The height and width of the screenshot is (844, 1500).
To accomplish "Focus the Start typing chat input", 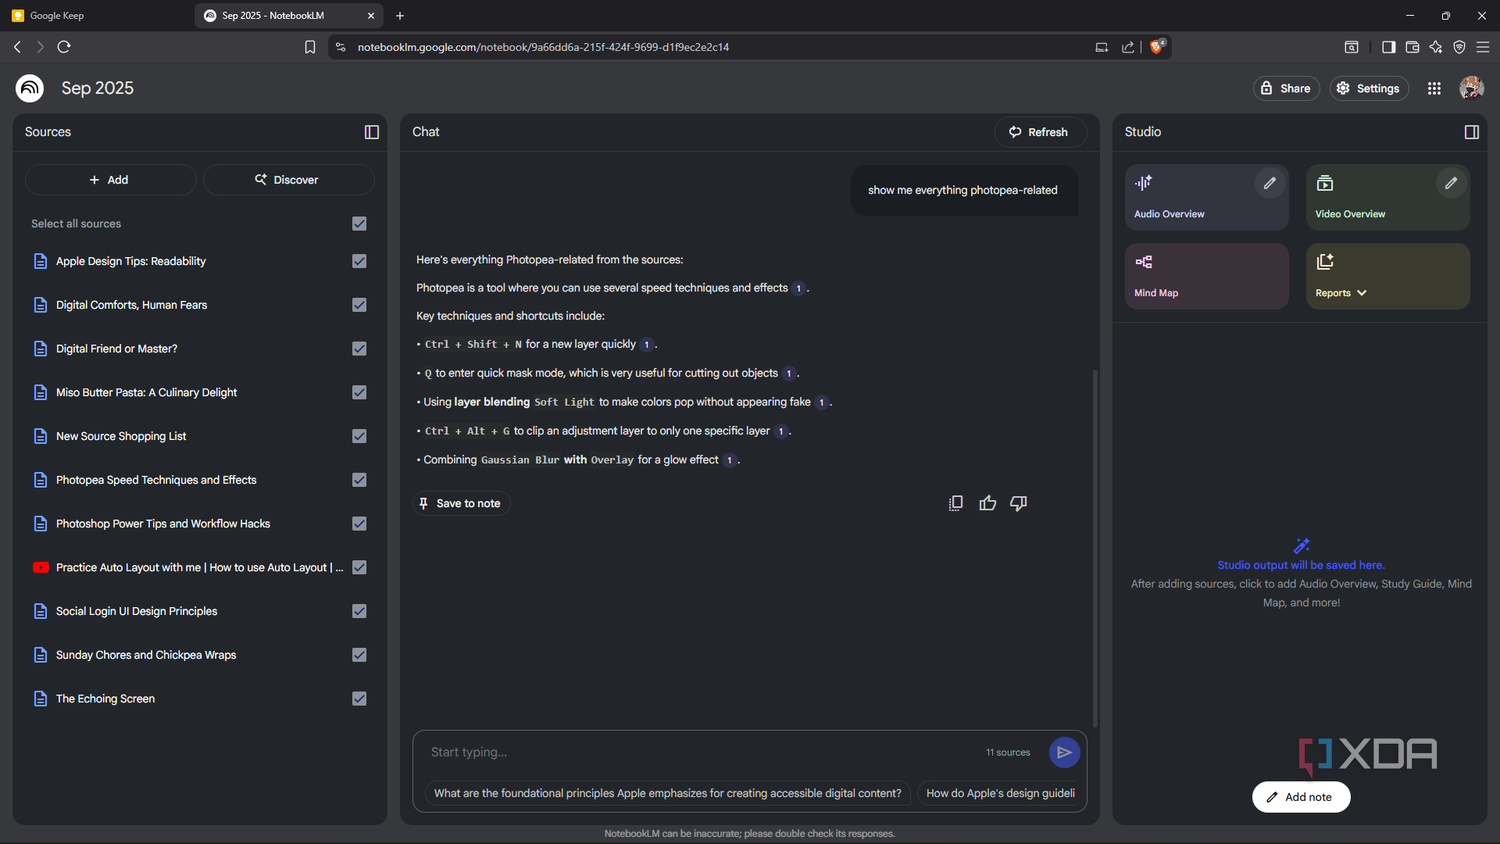I will (700, 752).
